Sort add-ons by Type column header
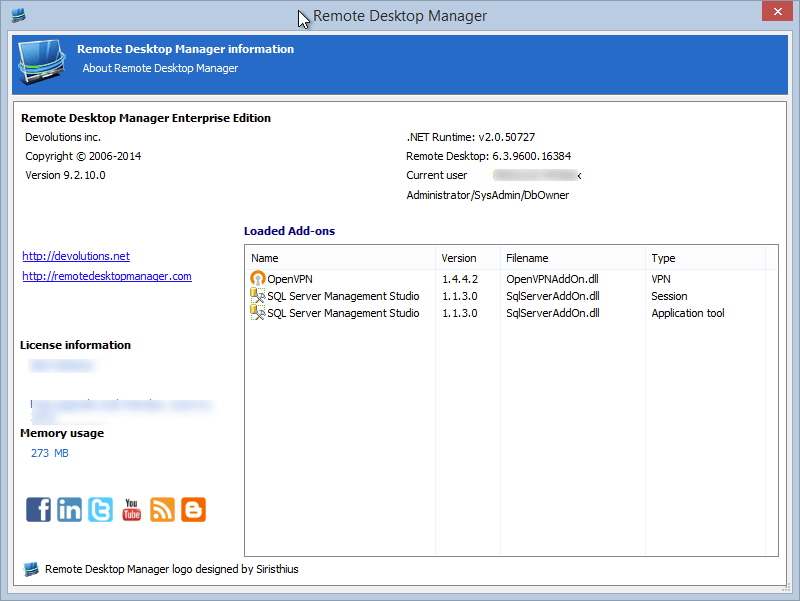 pos(705,258)
